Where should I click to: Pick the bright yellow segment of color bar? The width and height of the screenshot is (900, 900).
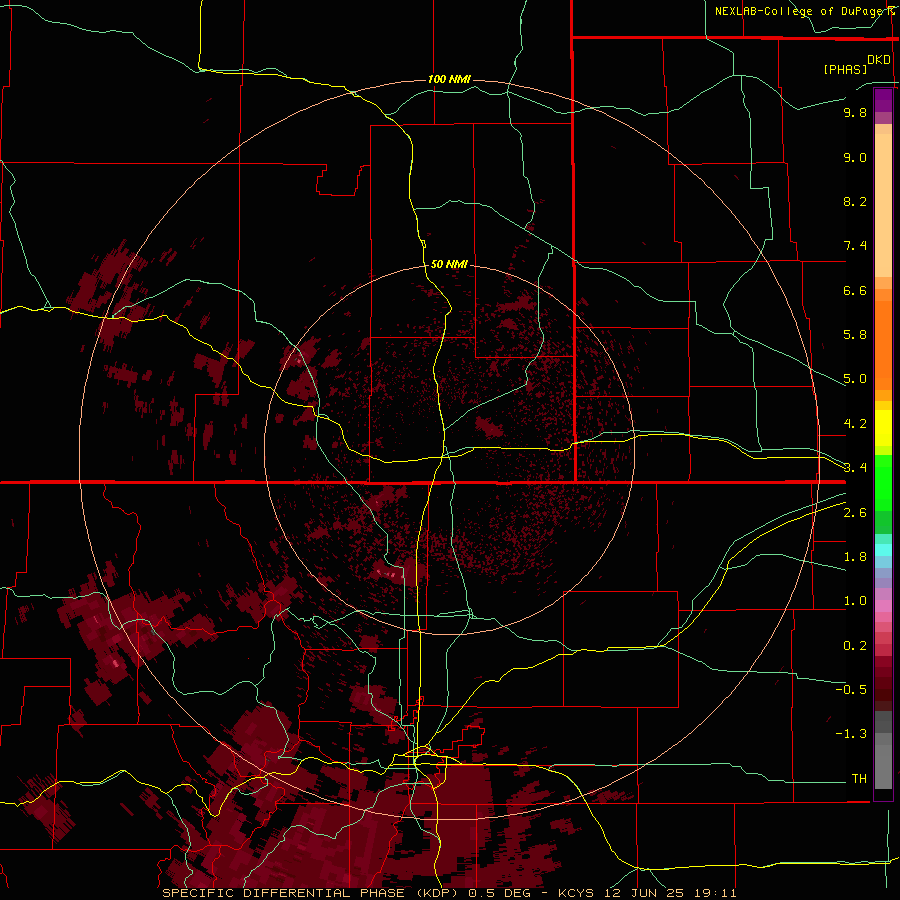pyautogui.click(x=883, y=428)
